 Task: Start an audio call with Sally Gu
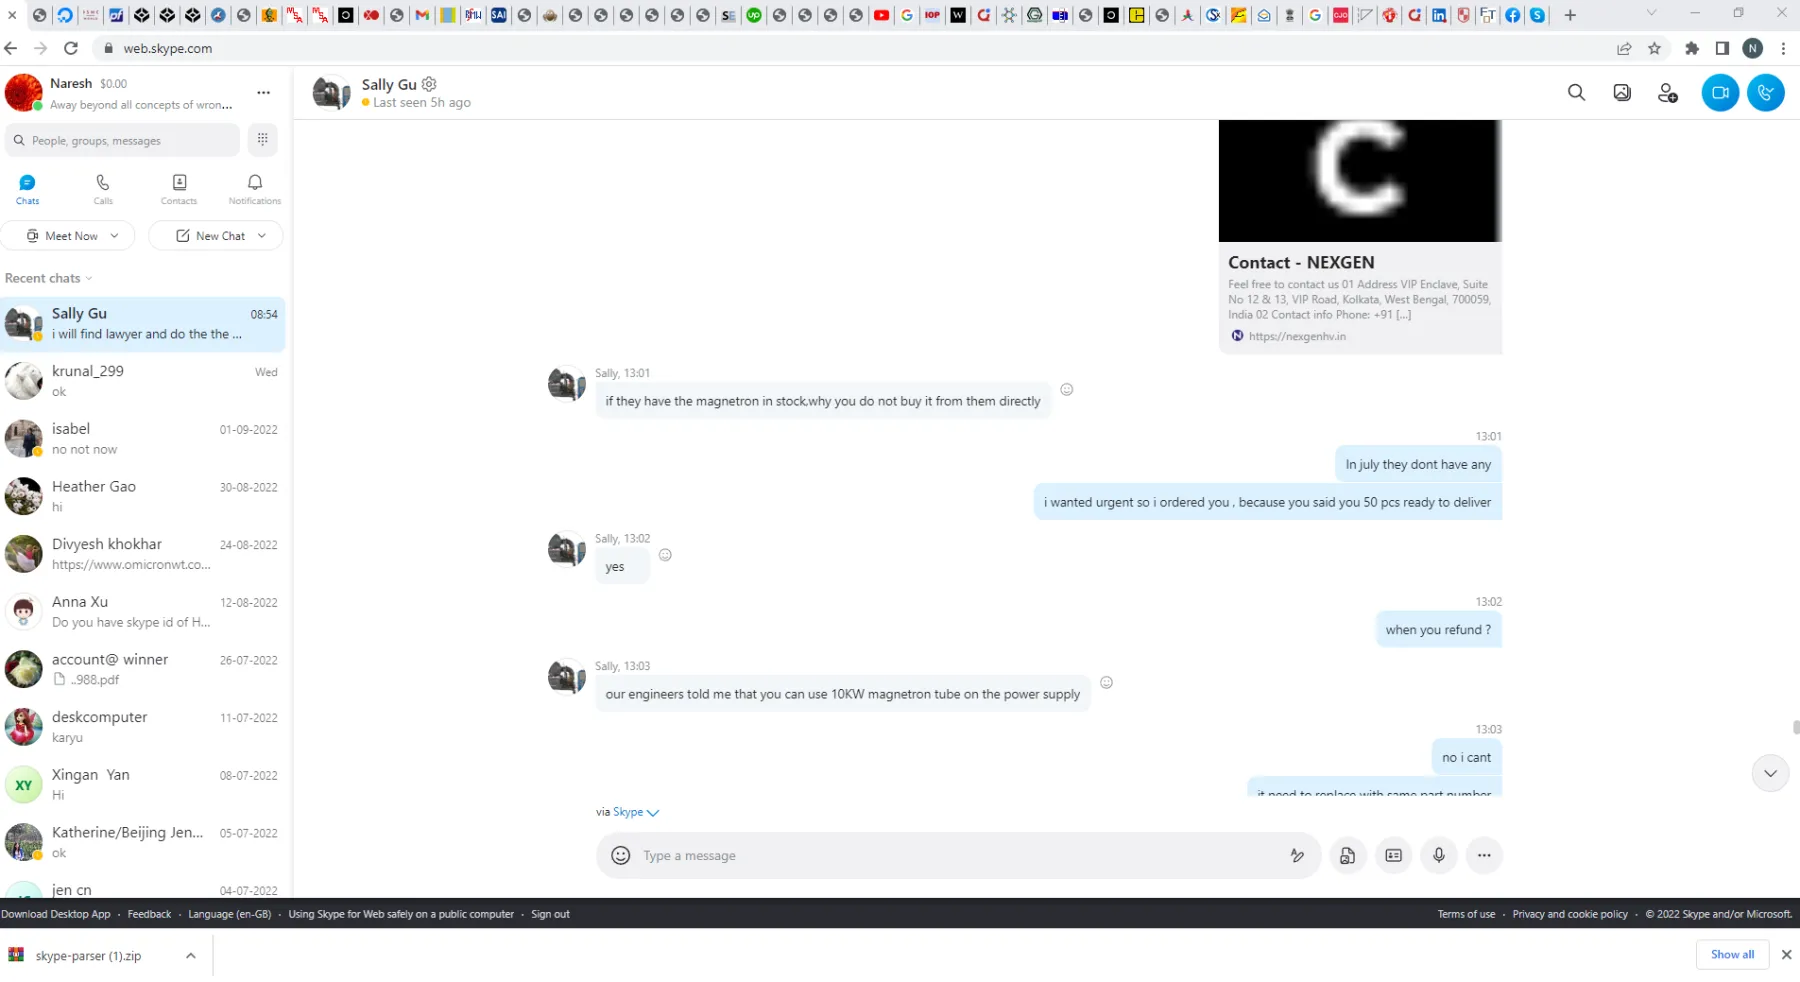(x=1766, y=93)
